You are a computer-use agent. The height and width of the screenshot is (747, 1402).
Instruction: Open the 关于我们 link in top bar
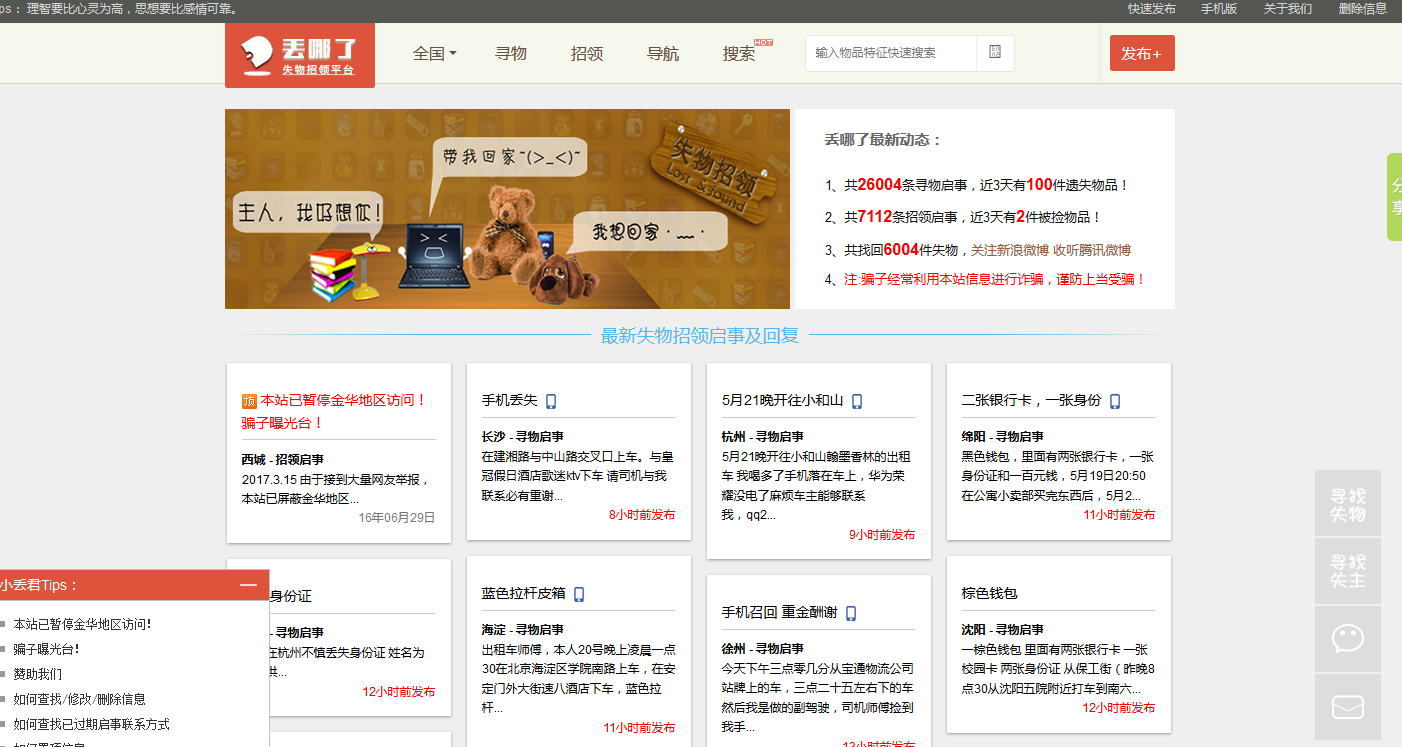click(x=1287, y=9)
